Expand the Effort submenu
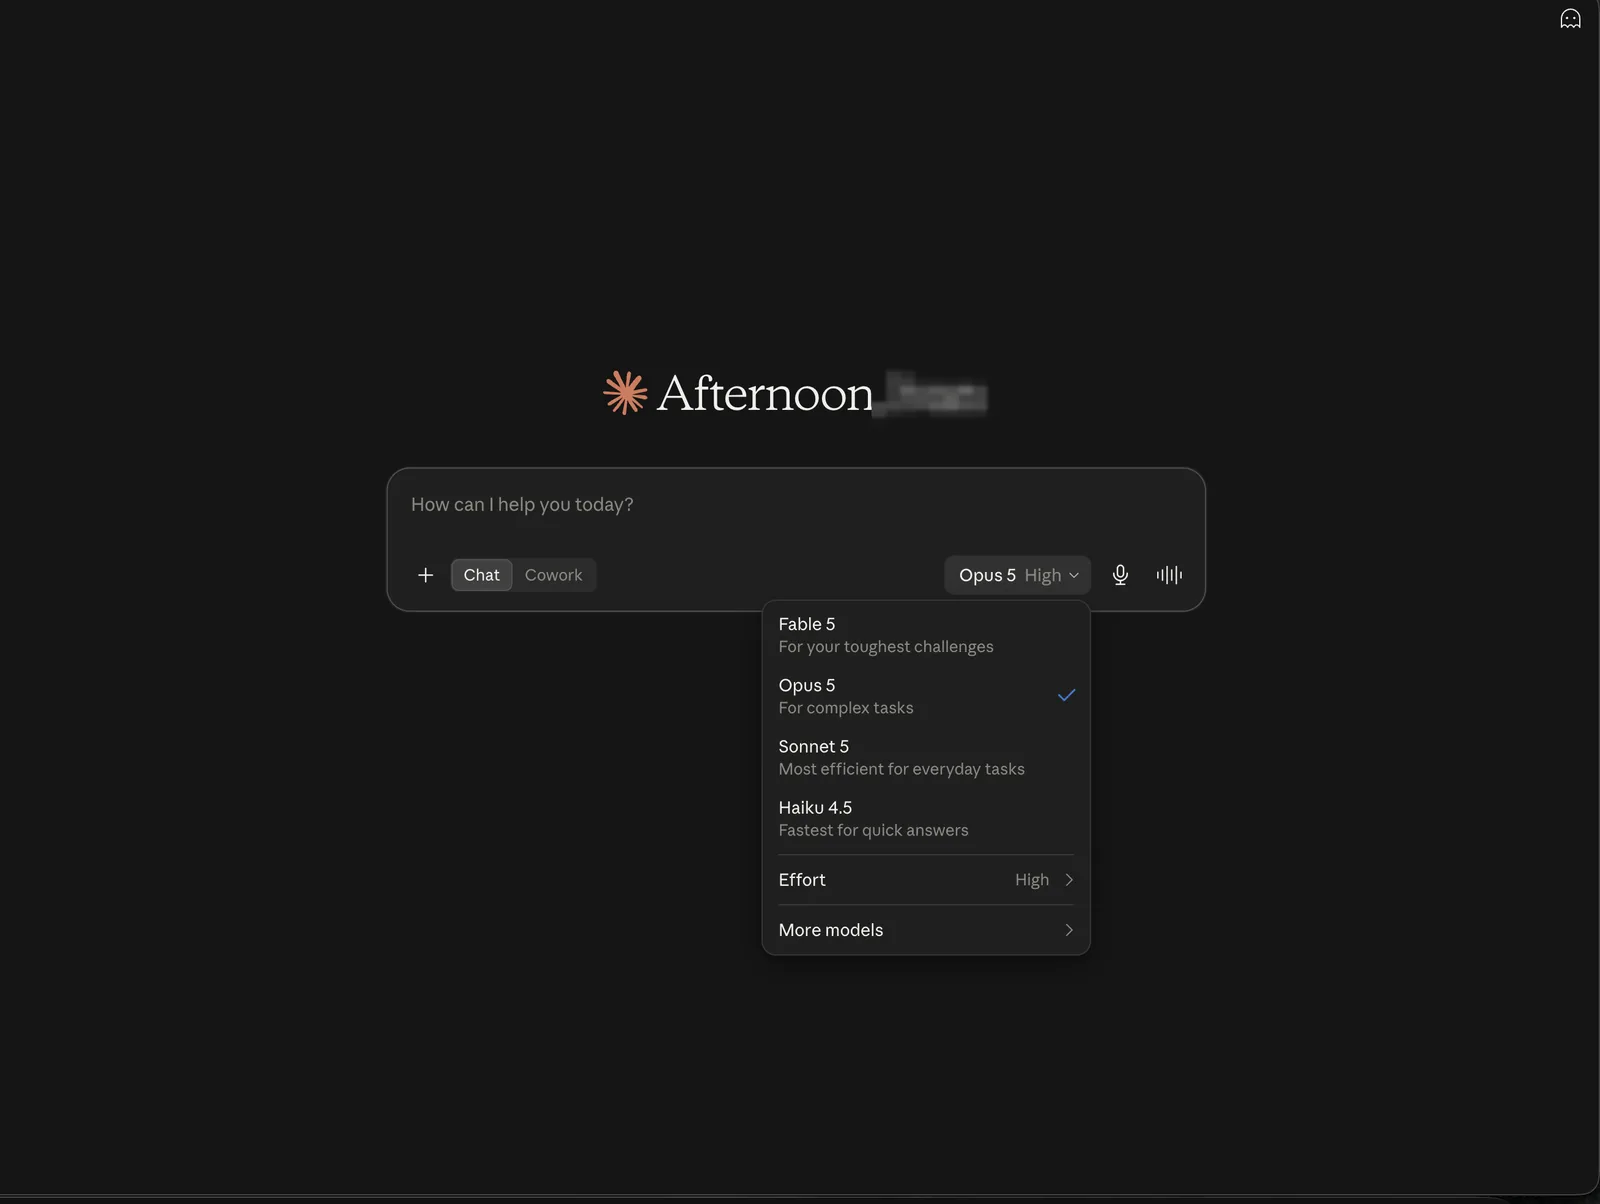The image size is (1600, 1204). [x=926, y=880]
